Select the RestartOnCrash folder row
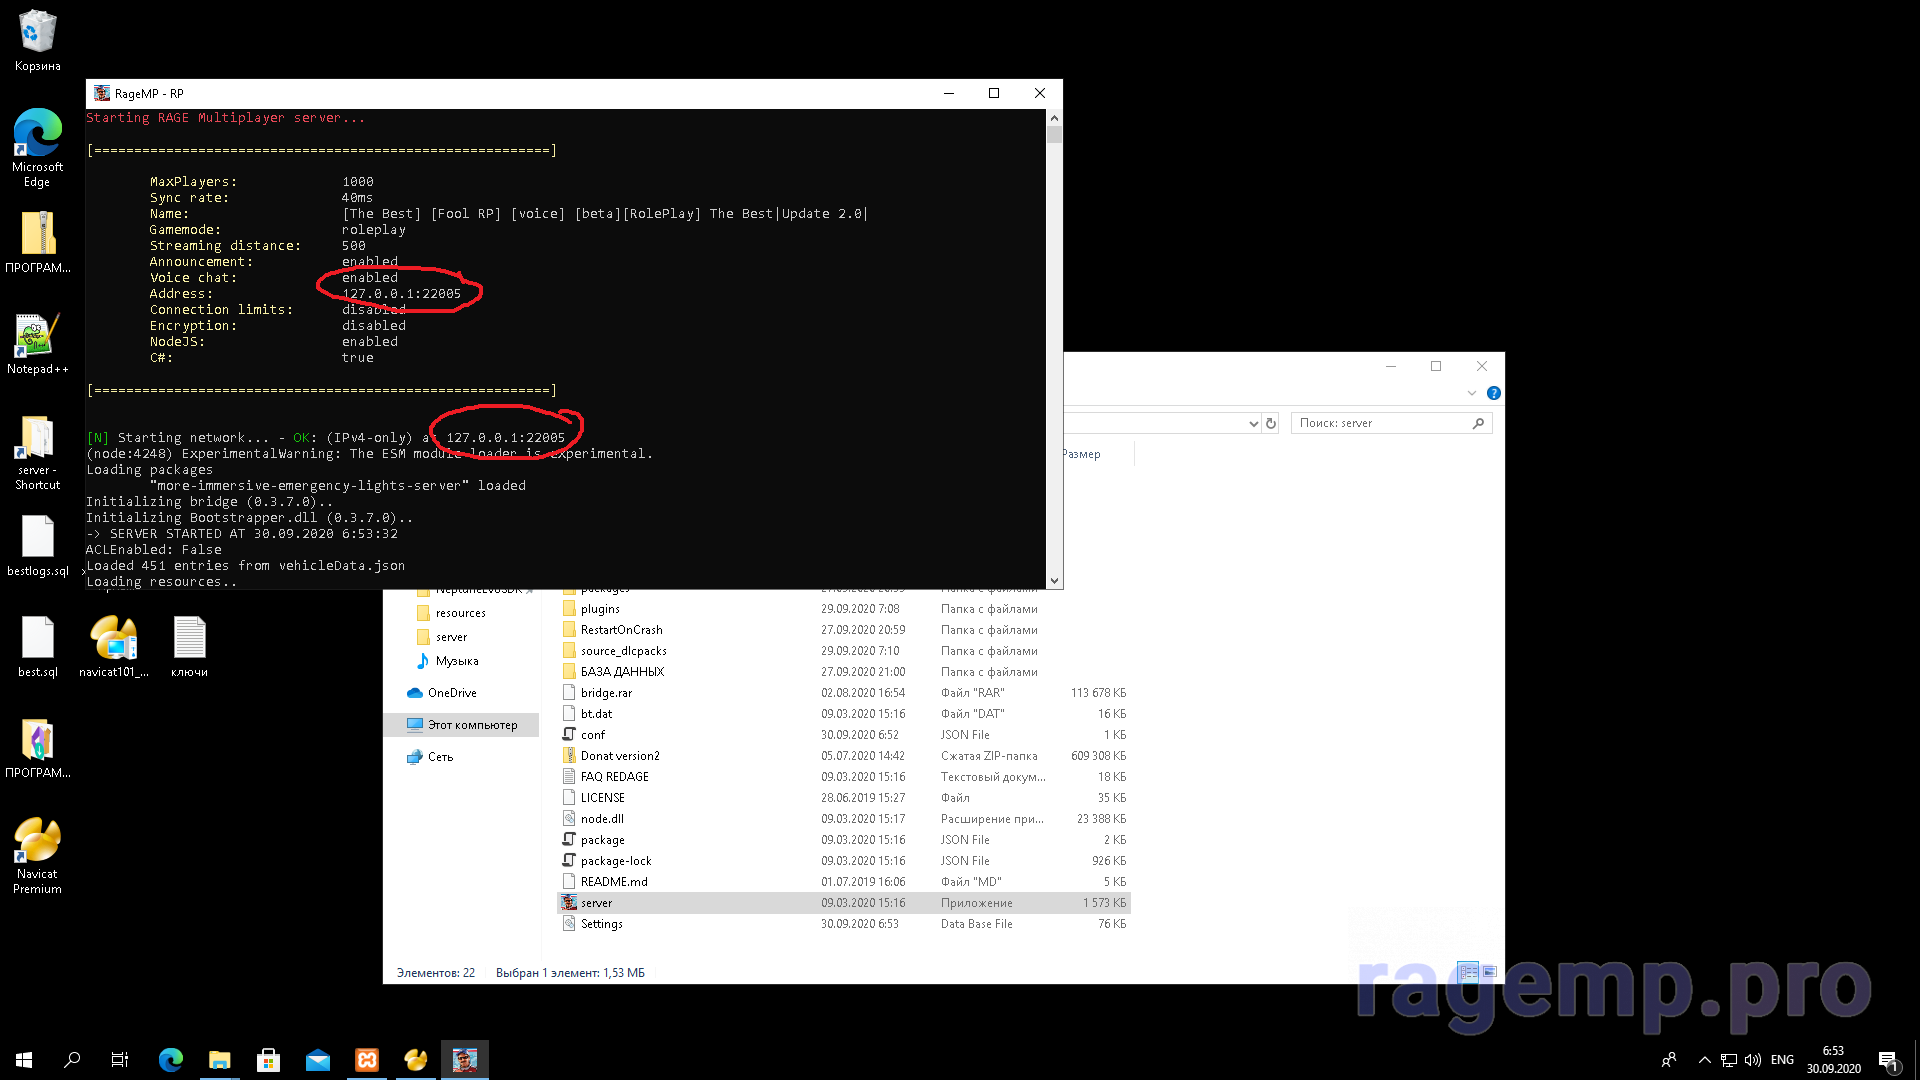1920x1080 pixels. (844, 630)
